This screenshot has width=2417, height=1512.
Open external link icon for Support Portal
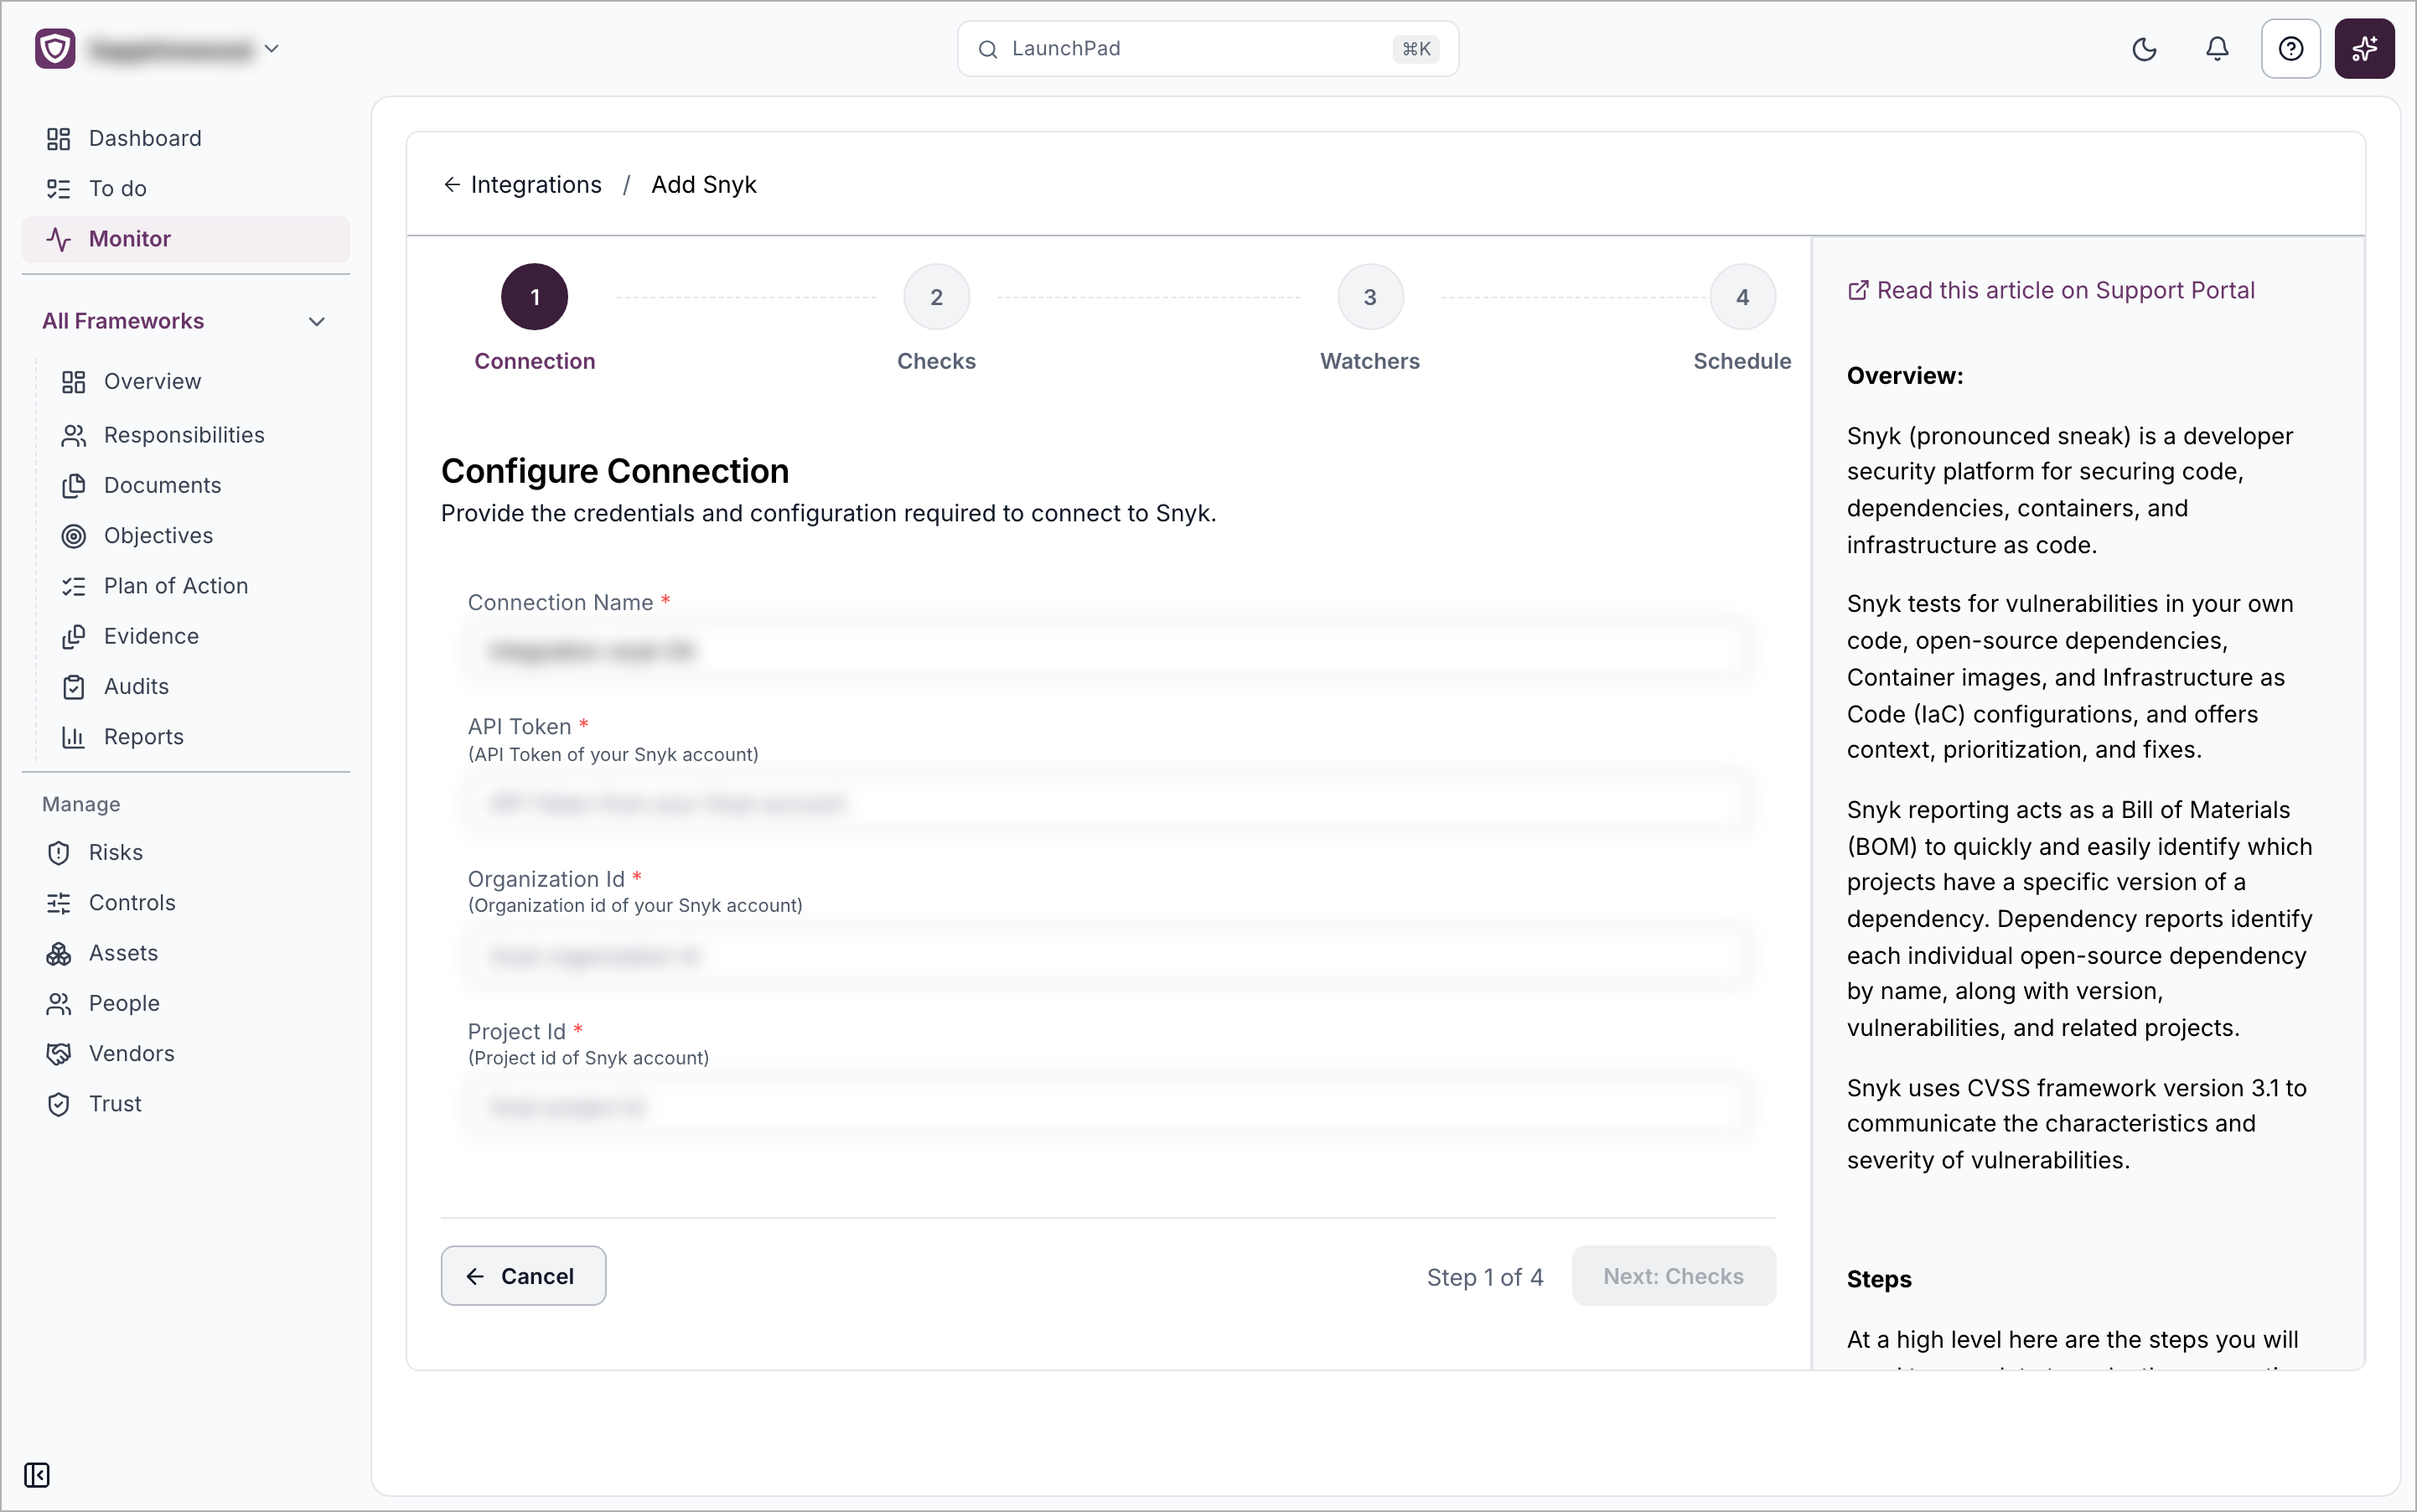coord(1857,290)
